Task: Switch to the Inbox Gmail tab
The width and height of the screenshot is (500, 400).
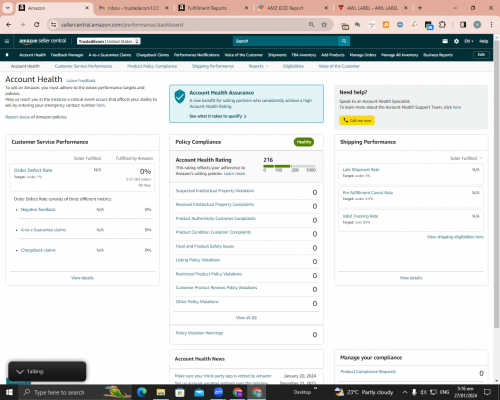Action: pyautogui.click(x=134, y=8)
